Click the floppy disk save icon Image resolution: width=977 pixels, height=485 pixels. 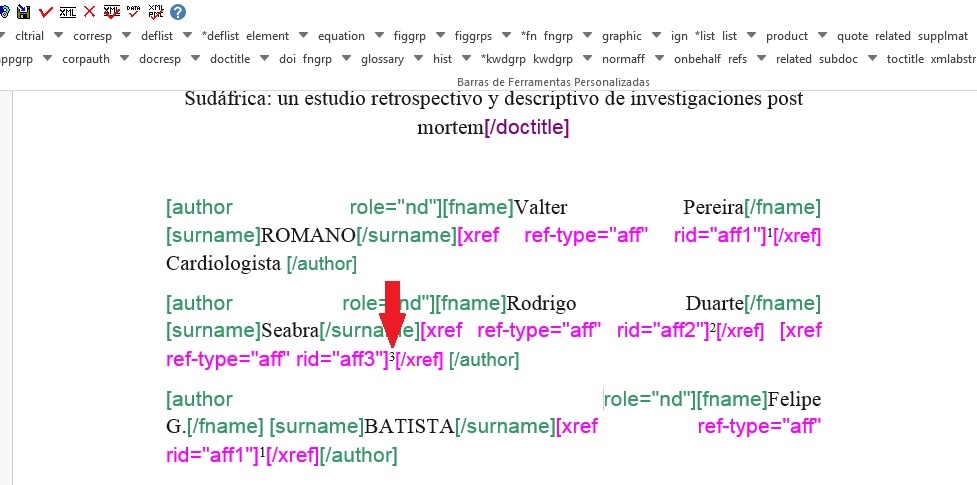[x=23, y=12]
